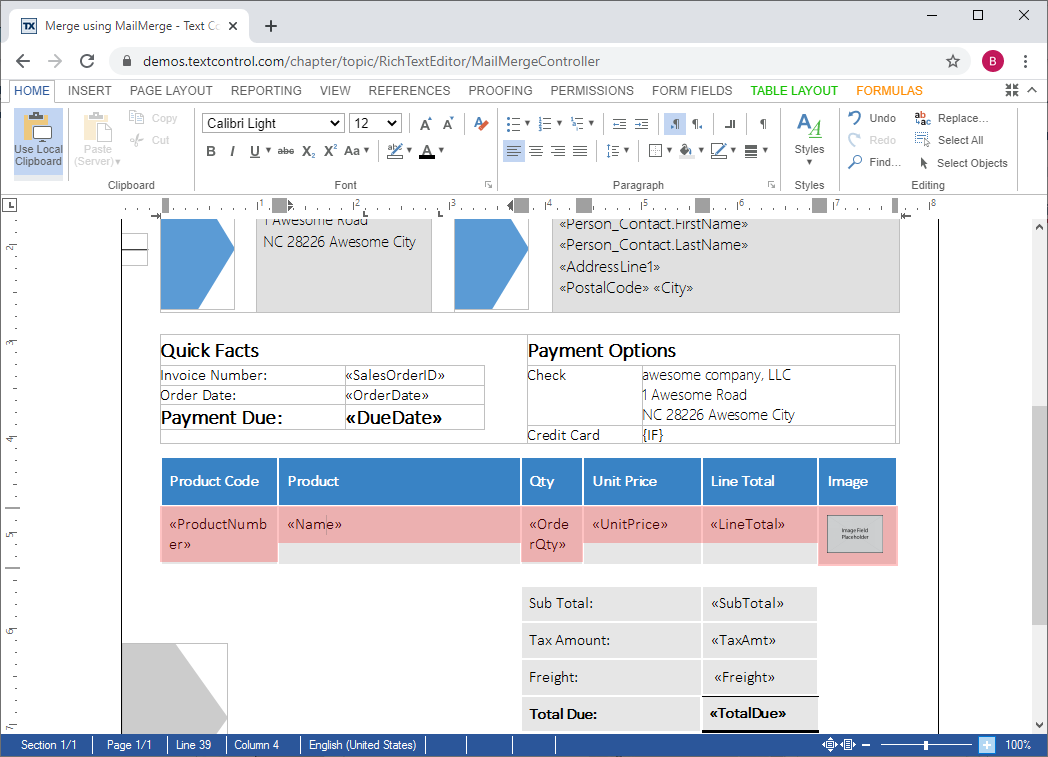Click zoom slider handle
The image size is (1048, 757).
[926, 744]
